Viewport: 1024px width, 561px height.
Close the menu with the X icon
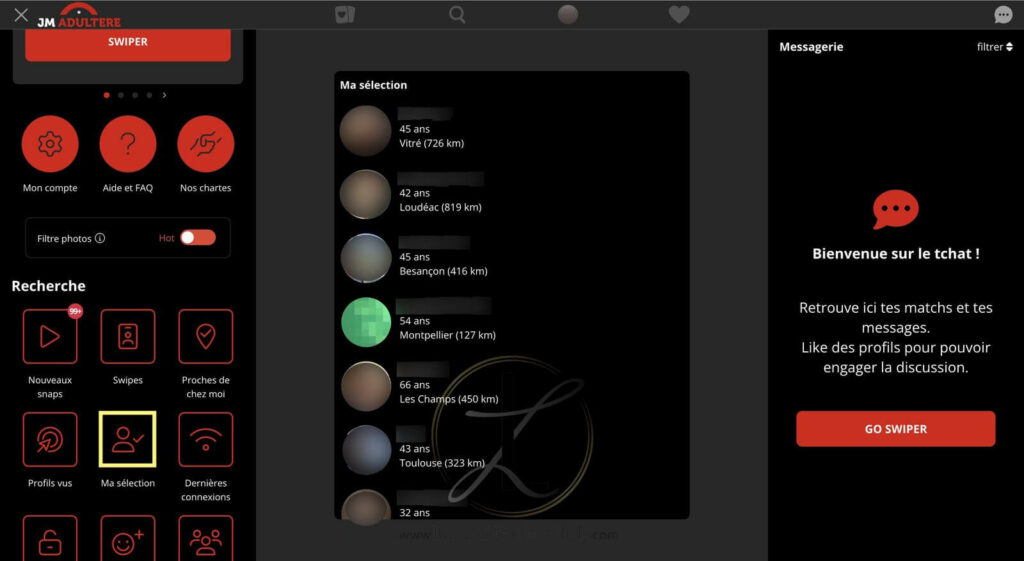click(21, 14)
